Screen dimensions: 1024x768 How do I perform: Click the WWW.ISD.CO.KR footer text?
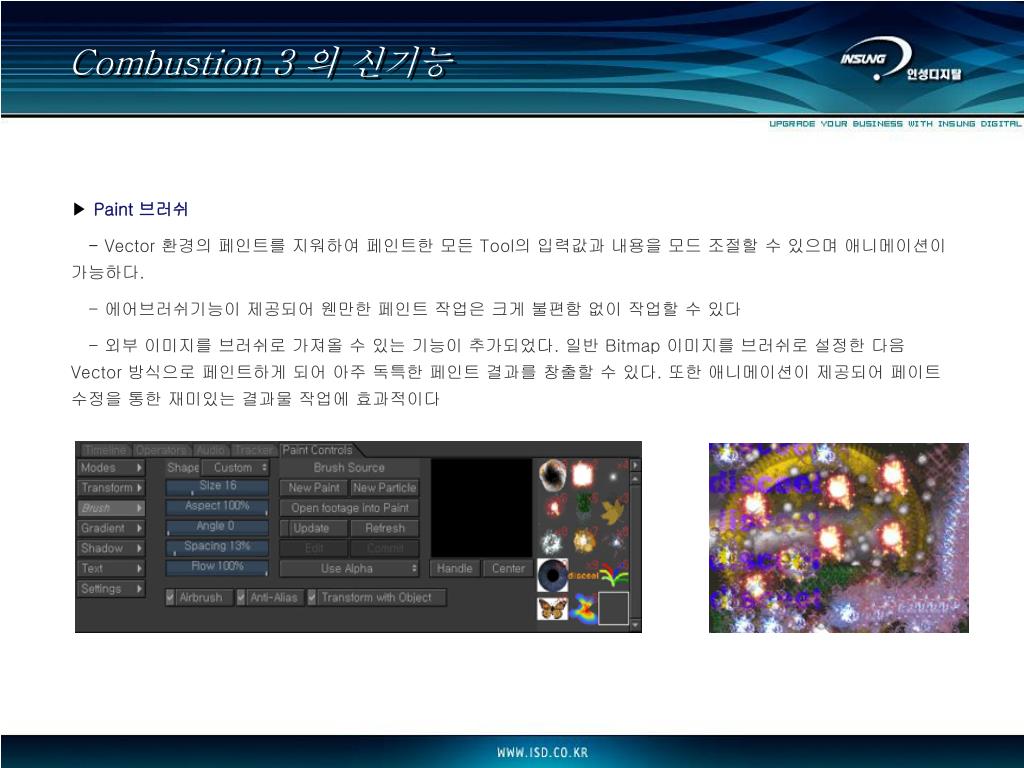click(542, 752)
